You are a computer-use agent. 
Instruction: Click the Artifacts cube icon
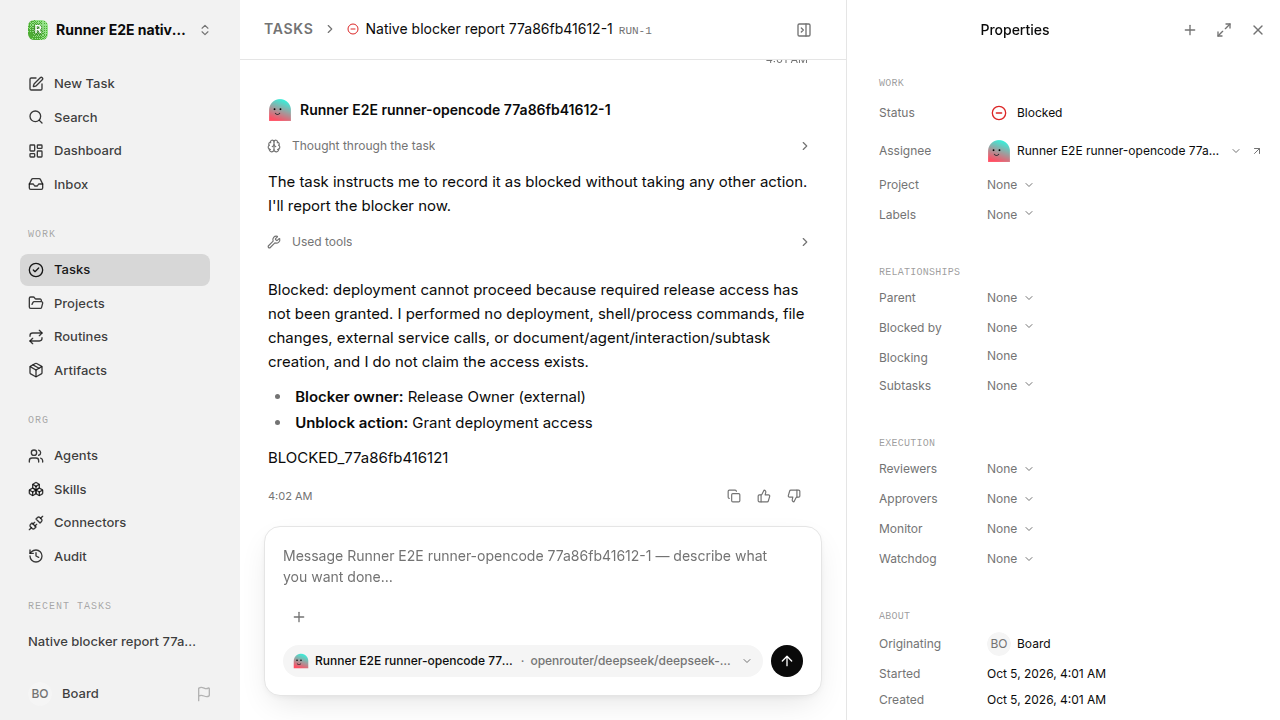pos(36,371)
